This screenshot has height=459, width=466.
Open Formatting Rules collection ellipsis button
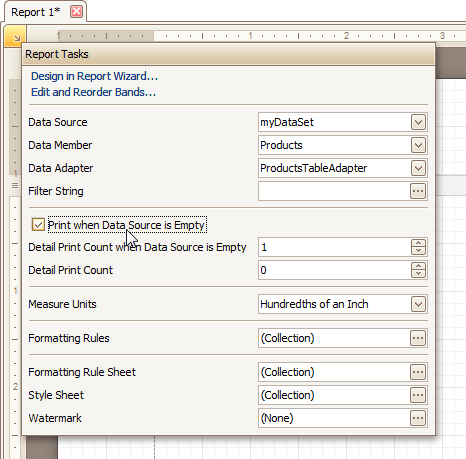click(x=418, y=338)
